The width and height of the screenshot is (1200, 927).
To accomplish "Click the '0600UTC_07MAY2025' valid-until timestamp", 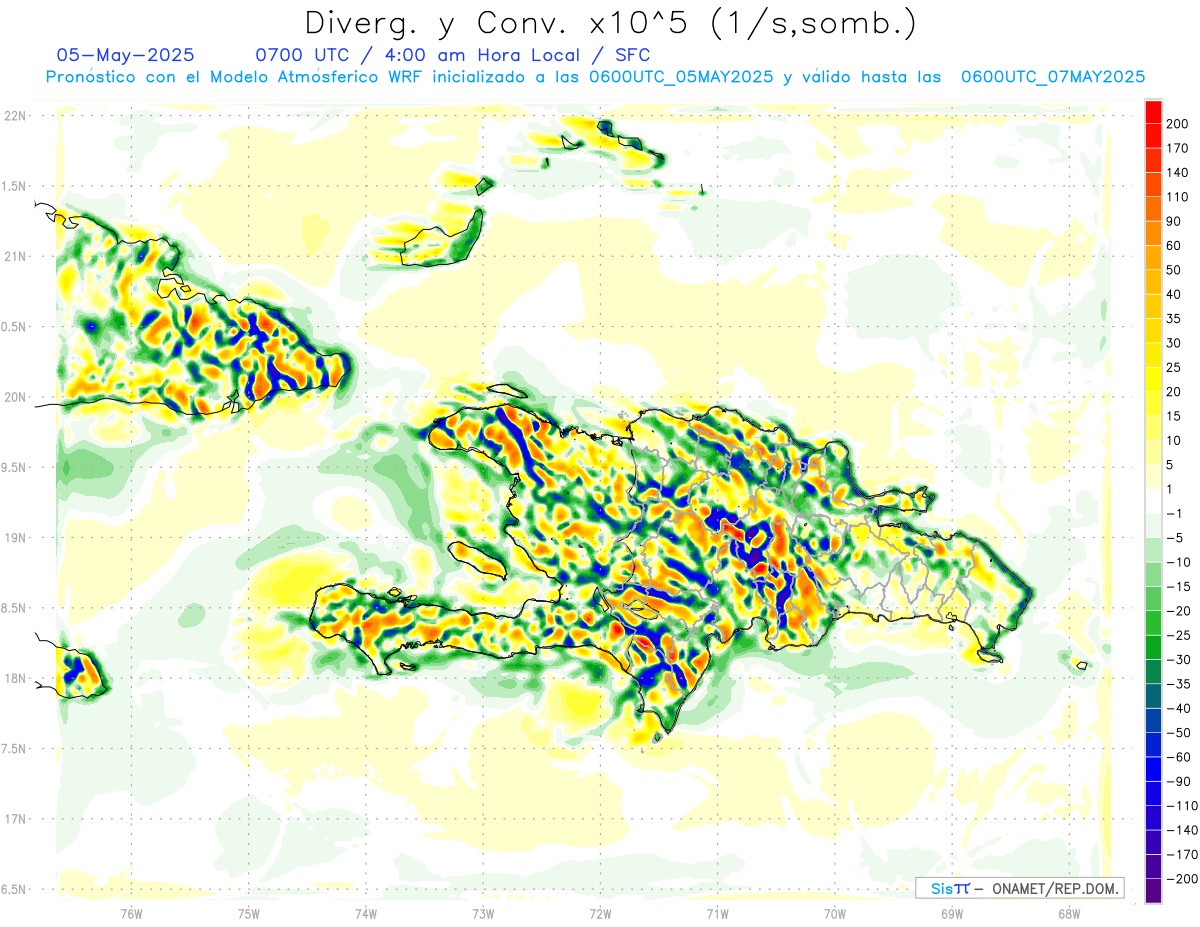I will click(1052, 76).
